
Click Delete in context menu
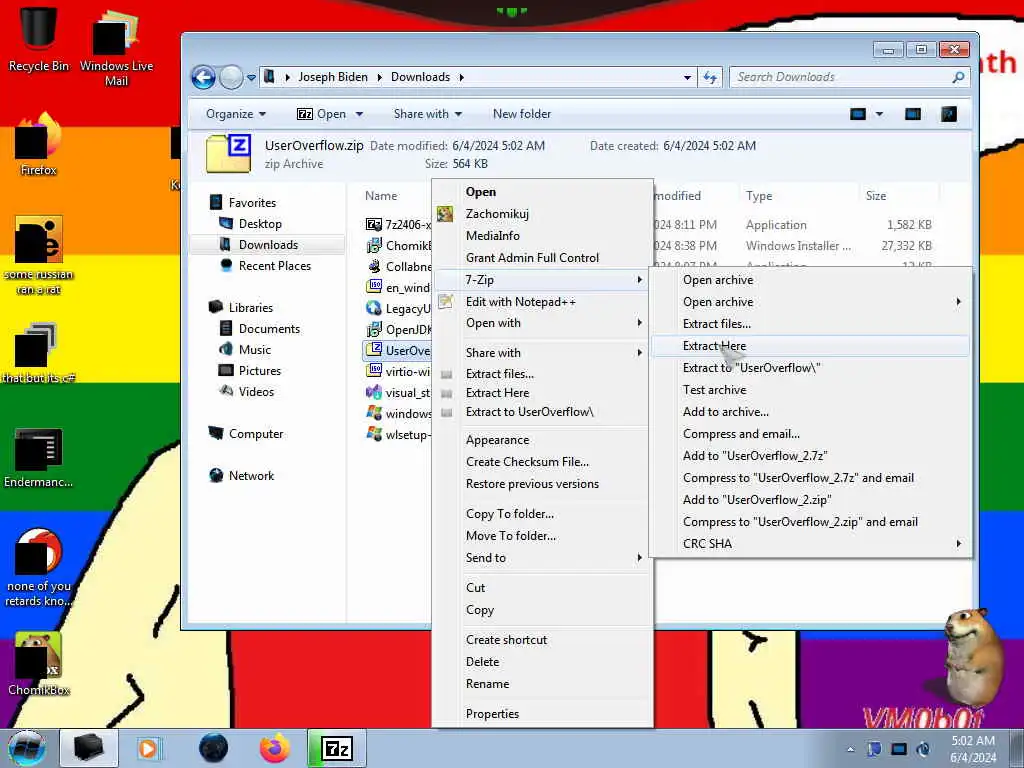[541, 662]
